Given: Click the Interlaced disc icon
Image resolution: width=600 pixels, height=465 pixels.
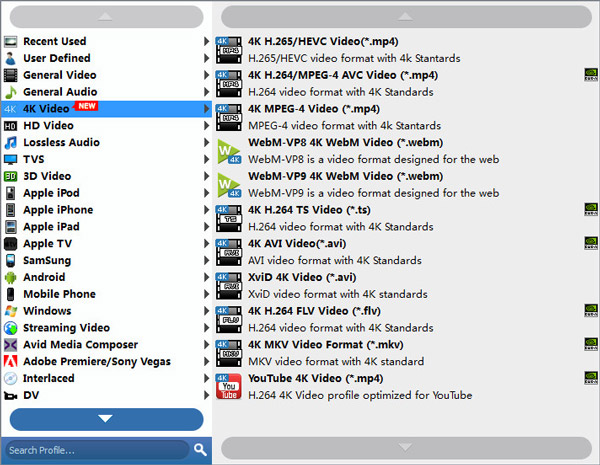Looking at the screenshot, I should [10, 378].
